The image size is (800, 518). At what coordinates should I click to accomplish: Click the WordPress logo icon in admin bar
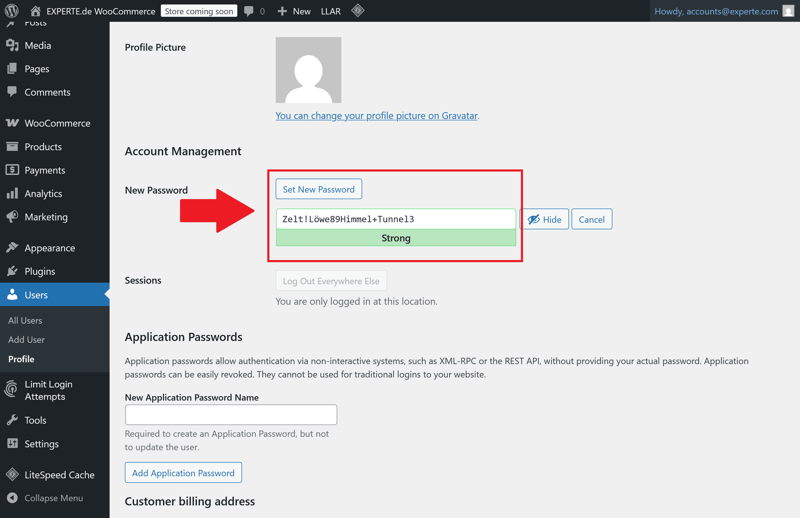click(x=12, y=11)
